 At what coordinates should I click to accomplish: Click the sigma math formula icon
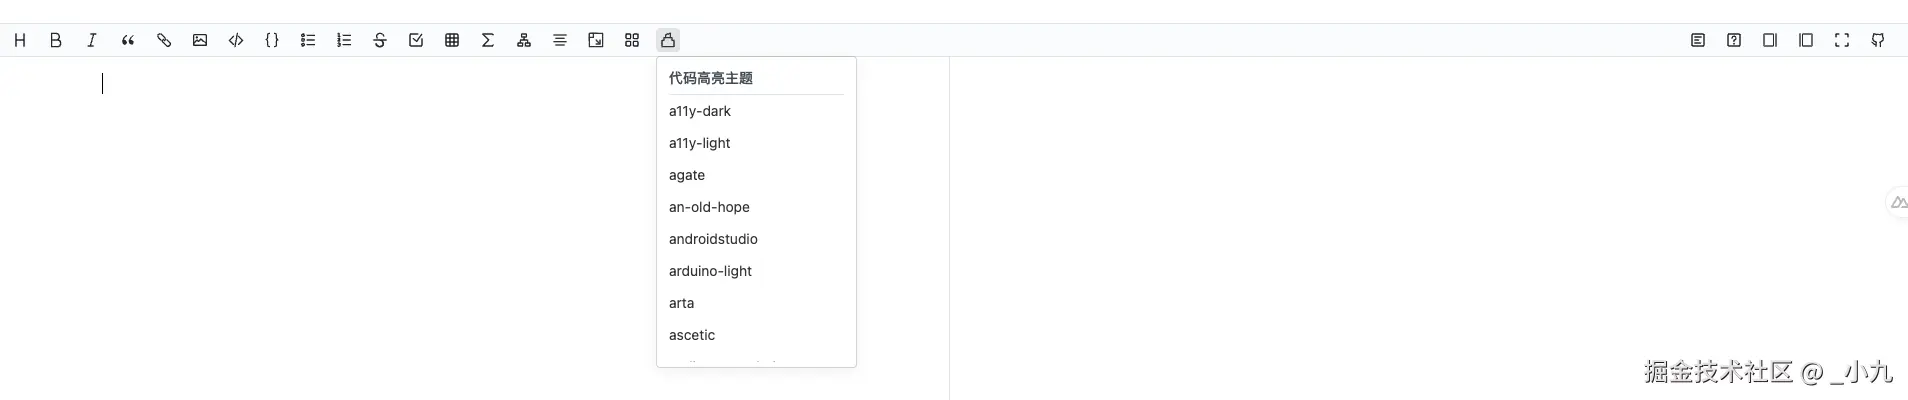click(x=488, y=40)
